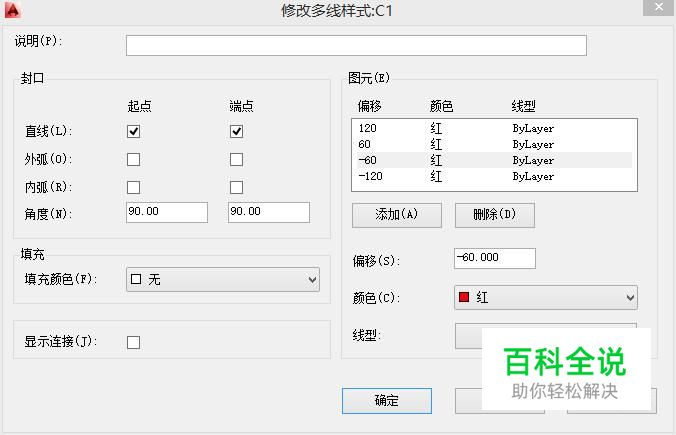Click the 偏移 column header
Image resolution: width=676 pixels, height=435 pixels.
pyautogui.click(x=369, y=106)
